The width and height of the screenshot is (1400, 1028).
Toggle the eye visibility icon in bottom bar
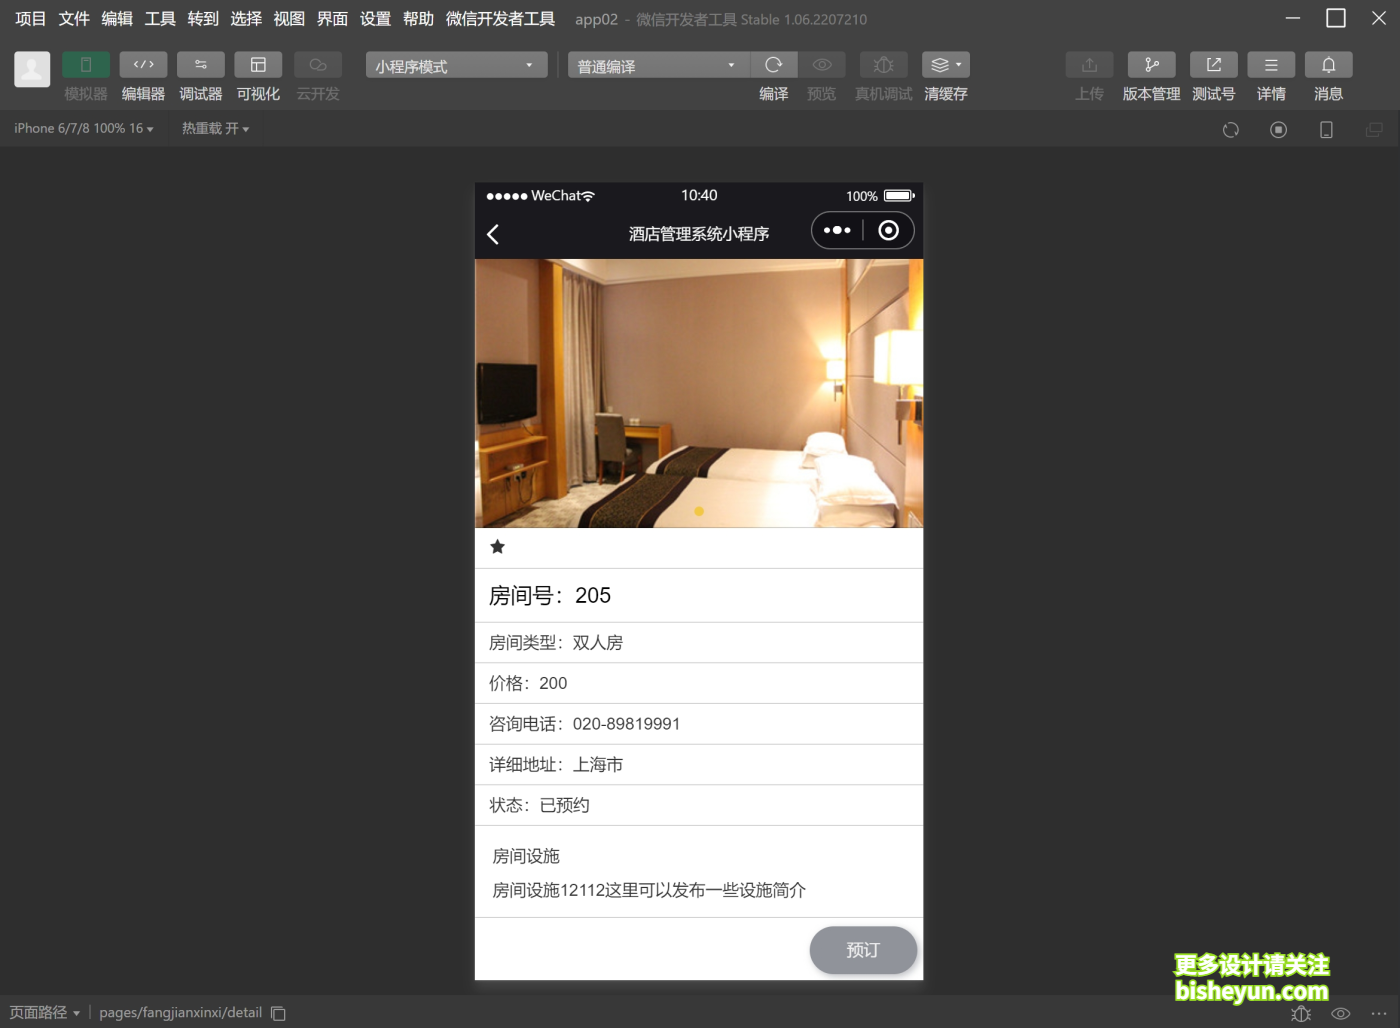click(x=1340, y=1012)
